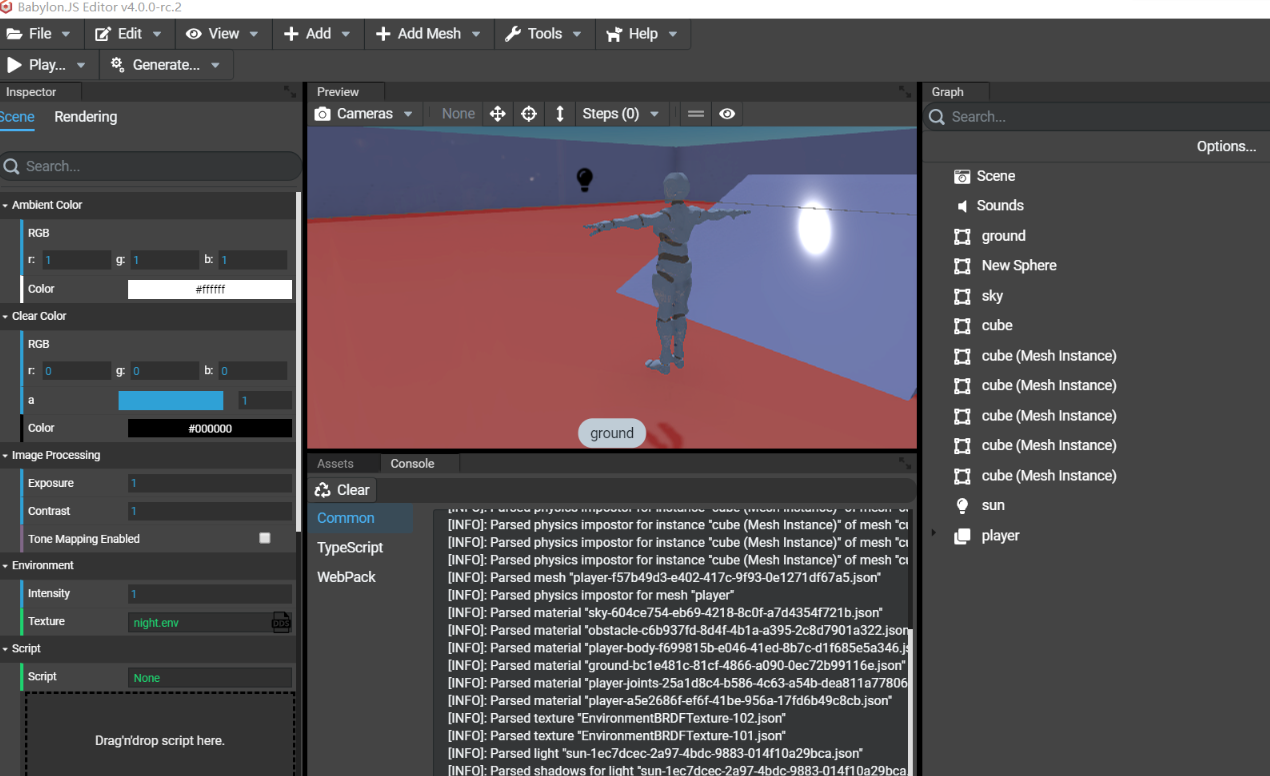Select the scaling gizmo in the Preview toolbar
The image size is (1270, 776).
tap(560, 113)
